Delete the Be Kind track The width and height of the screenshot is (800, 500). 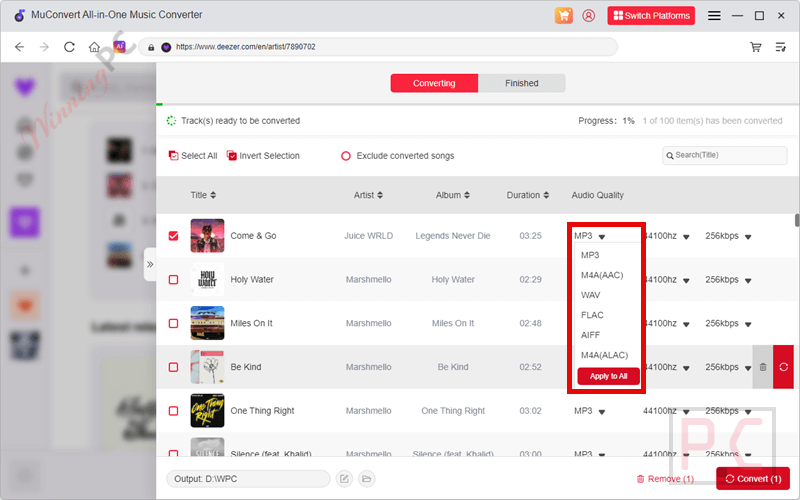[x=763, y=367]
